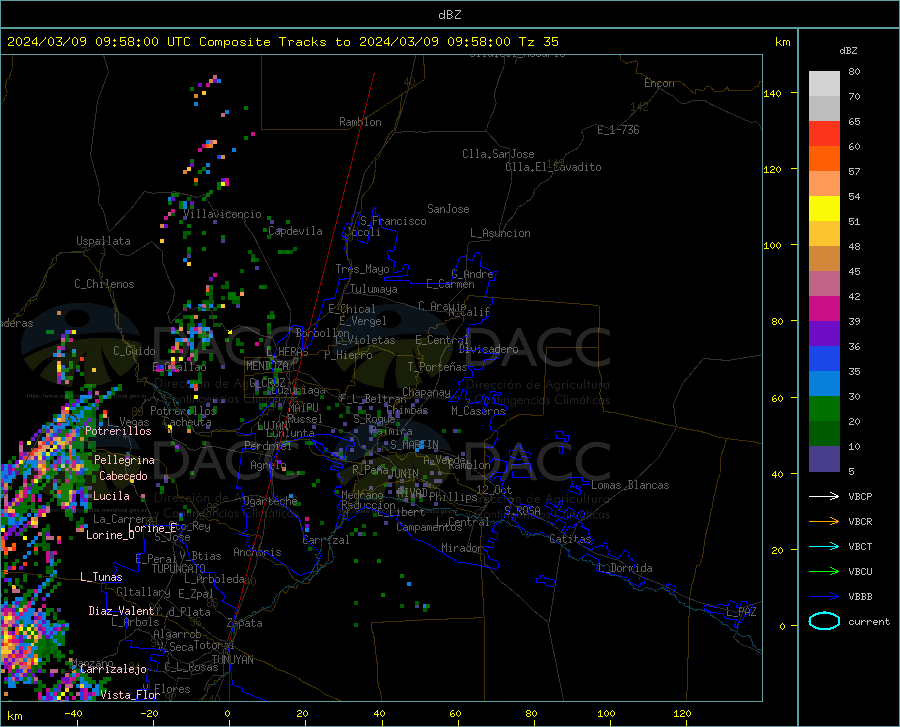Select the Capdevila label on the map
Screen dimensions: 900x727
point(295,231)
